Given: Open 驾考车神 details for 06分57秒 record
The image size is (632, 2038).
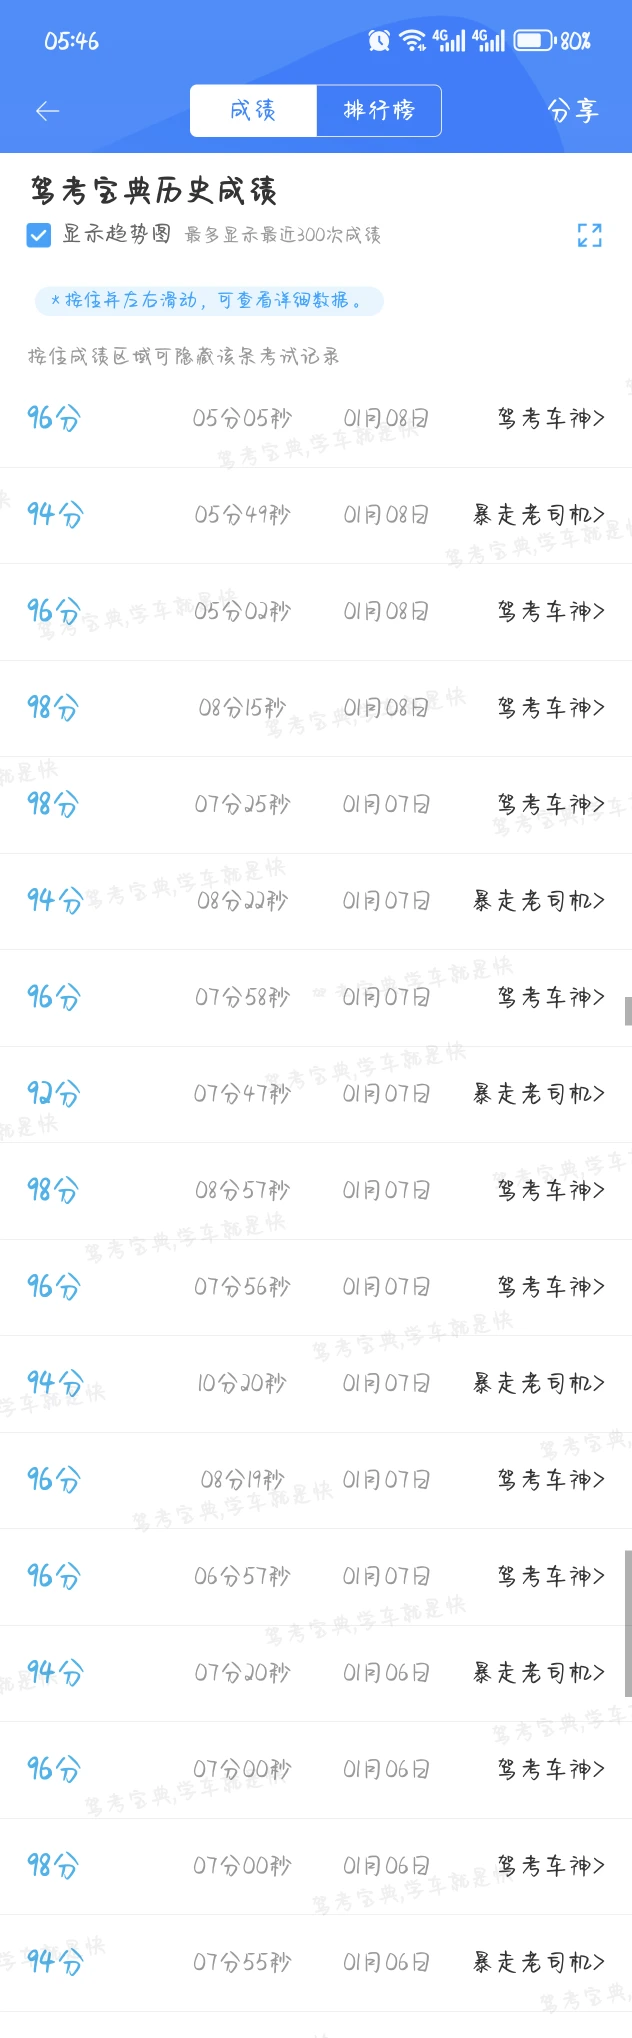Looking at the screenshot, I should [x=551, y=1576].
